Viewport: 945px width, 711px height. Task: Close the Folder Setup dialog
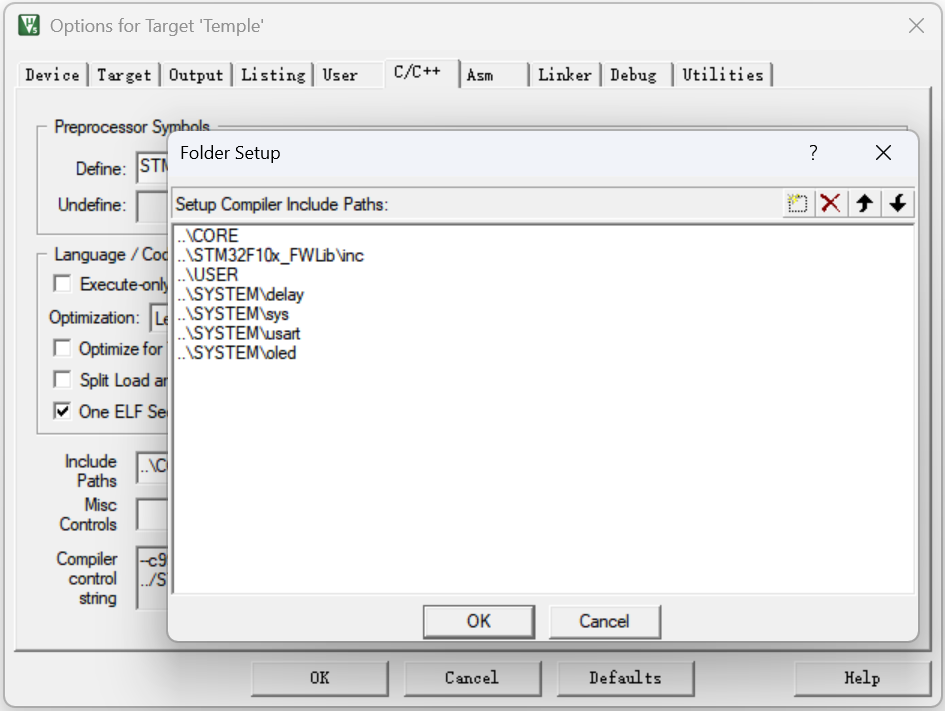coord(883,152)
